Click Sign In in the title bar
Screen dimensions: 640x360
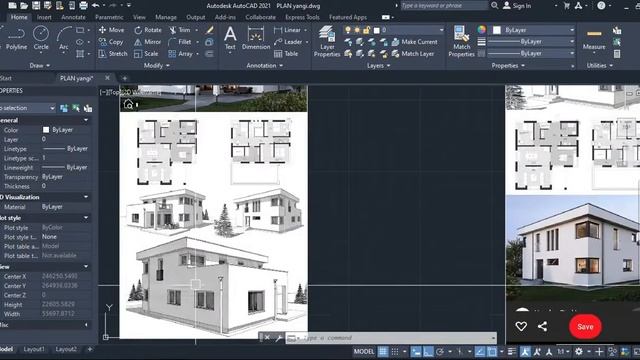517,6
